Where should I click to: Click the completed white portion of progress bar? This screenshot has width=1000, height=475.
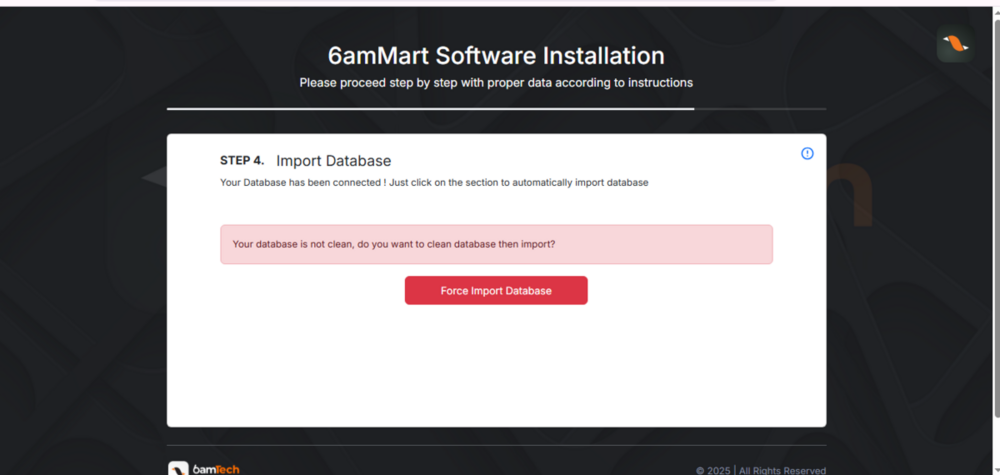tap(430, 108)
